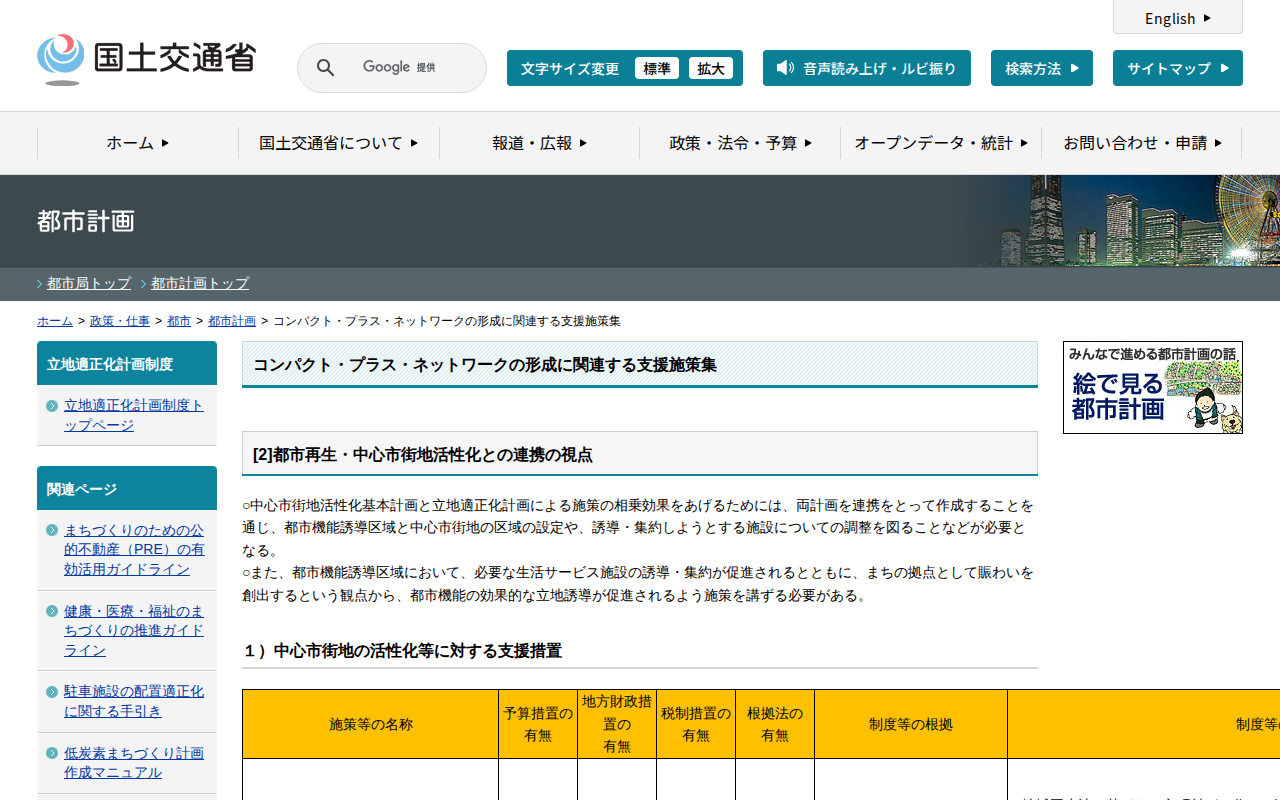Viewport: 1280px width, 800px height.
Task: Set text size to 拡大
Action: point(711,68)
